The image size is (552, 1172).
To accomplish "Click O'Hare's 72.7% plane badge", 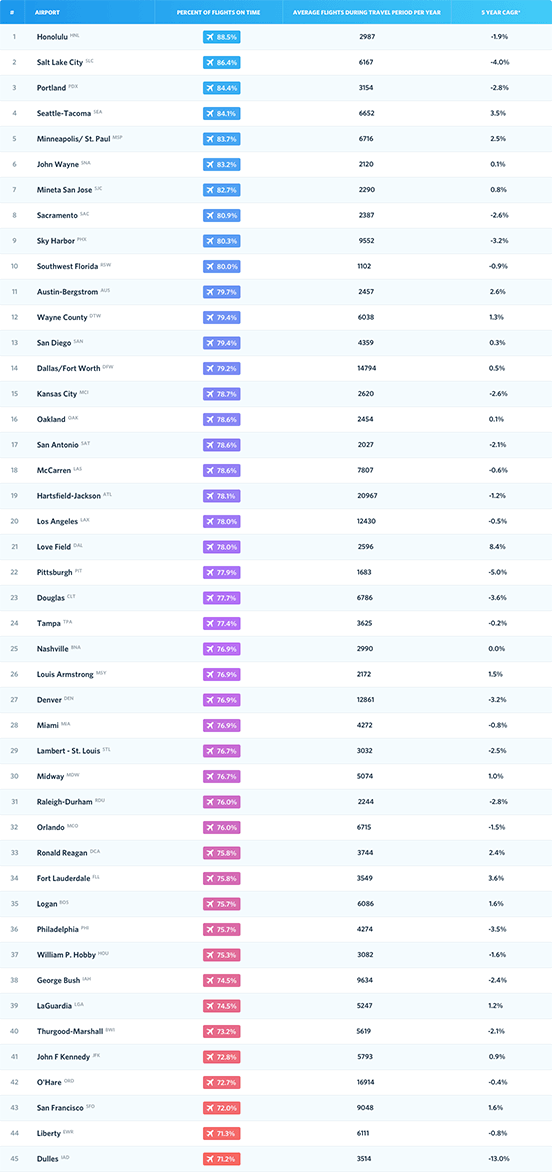I will tap(222, 1083).
